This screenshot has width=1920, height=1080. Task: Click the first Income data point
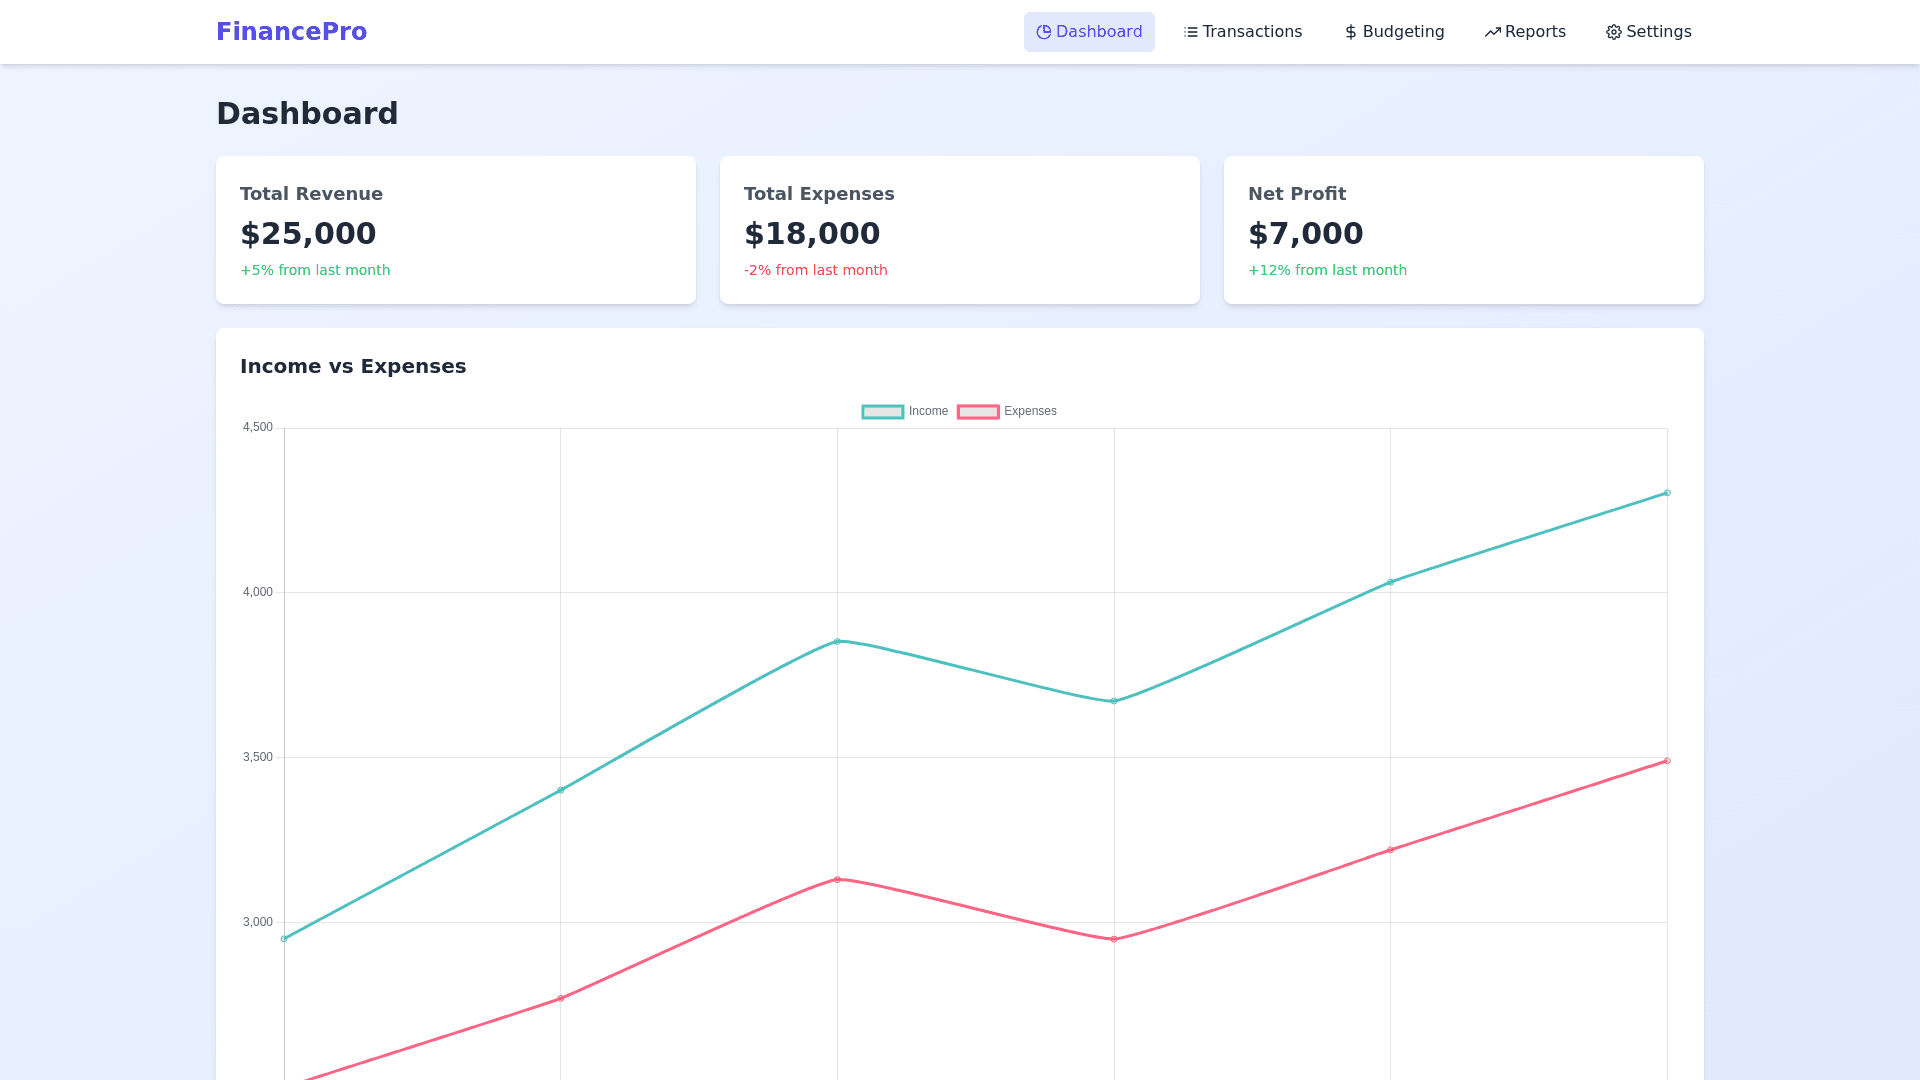(284, 939)
